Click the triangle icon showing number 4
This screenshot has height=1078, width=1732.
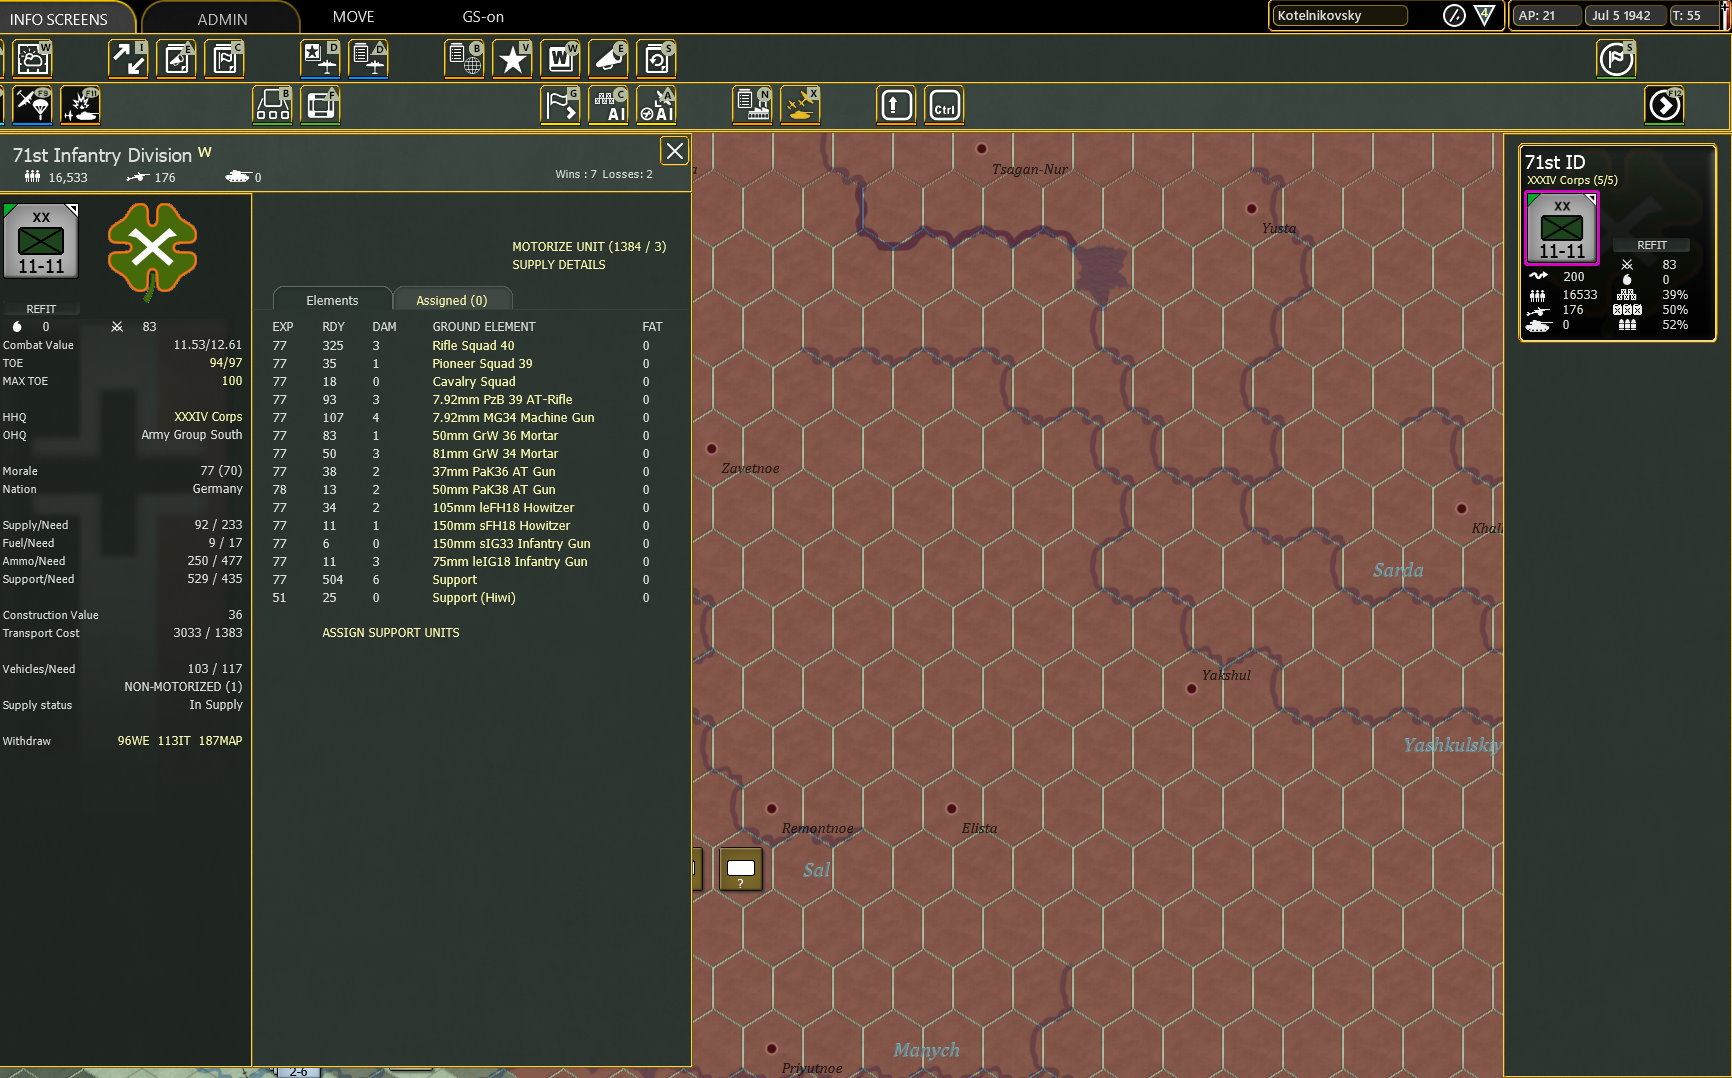tap(1485, 15)
